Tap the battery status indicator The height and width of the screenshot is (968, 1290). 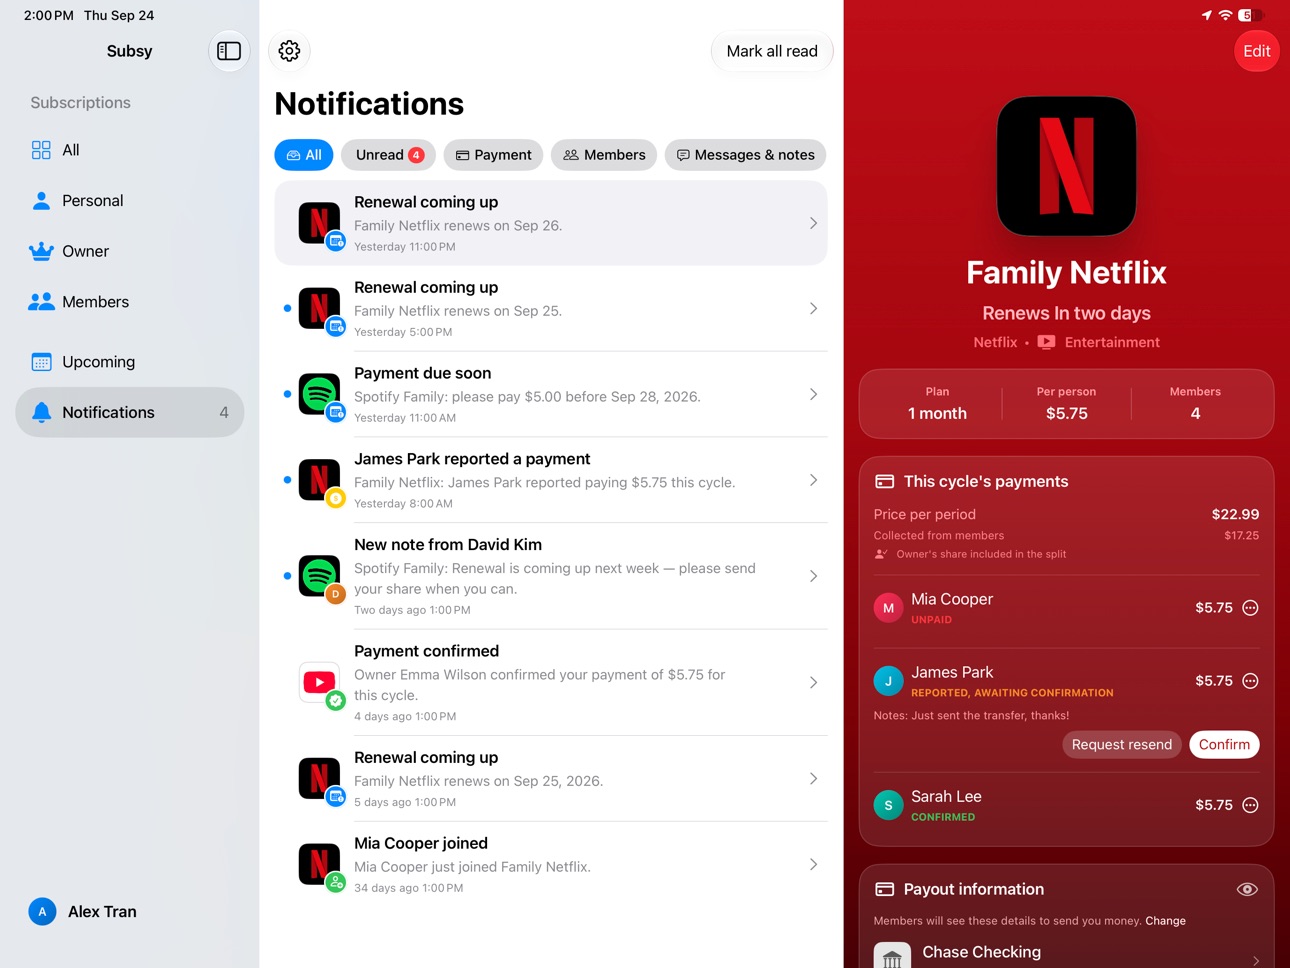(1250, 15)
